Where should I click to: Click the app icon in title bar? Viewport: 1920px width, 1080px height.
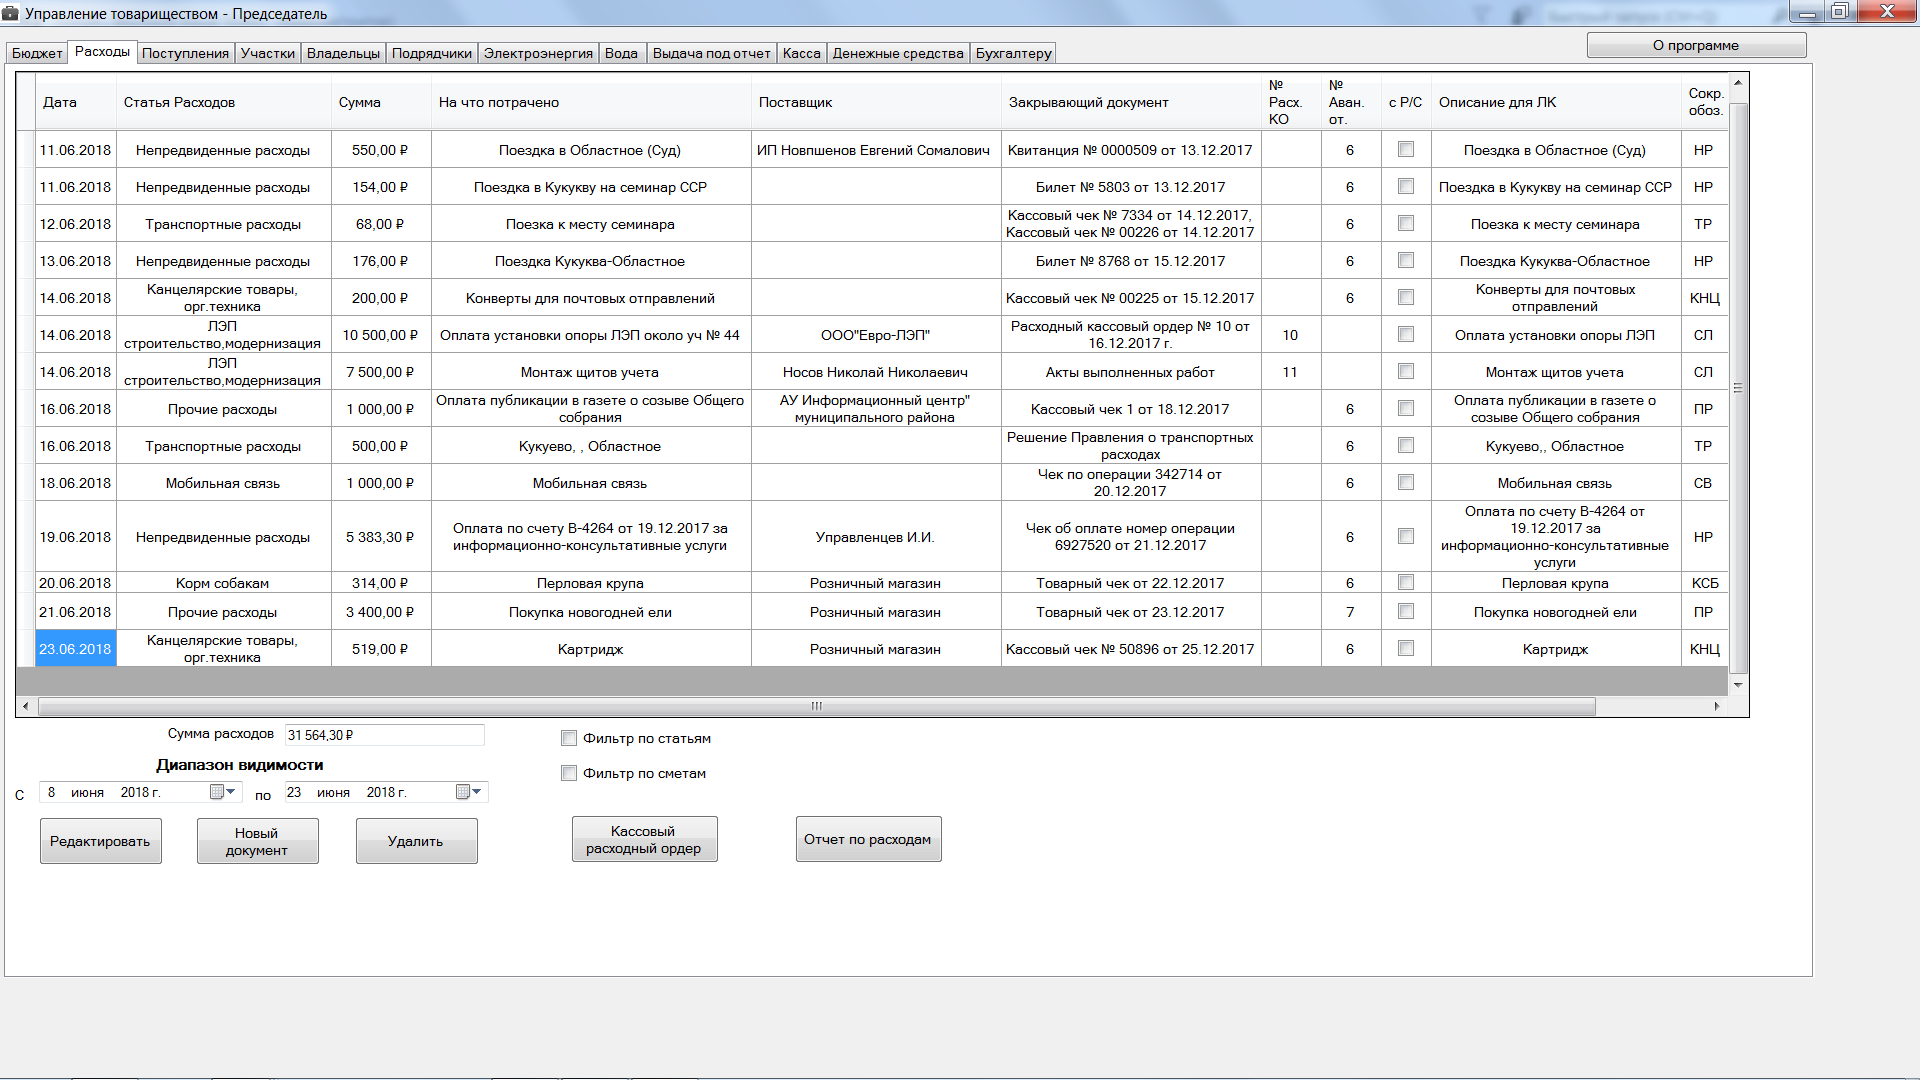click(11, 13)
